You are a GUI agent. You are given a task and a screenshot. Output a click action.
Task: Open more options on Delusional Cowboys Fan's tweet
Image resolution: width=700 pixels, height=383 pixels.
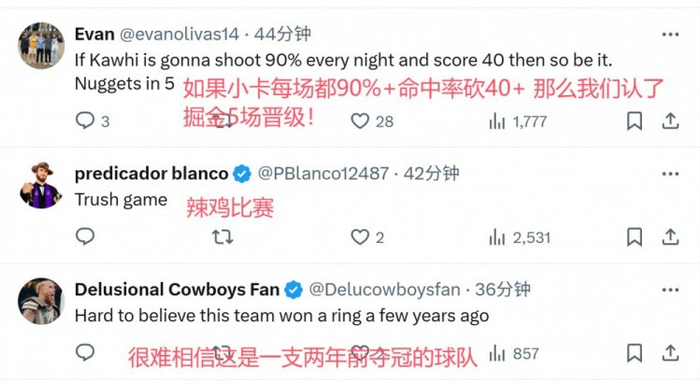[x=670, y=290]
